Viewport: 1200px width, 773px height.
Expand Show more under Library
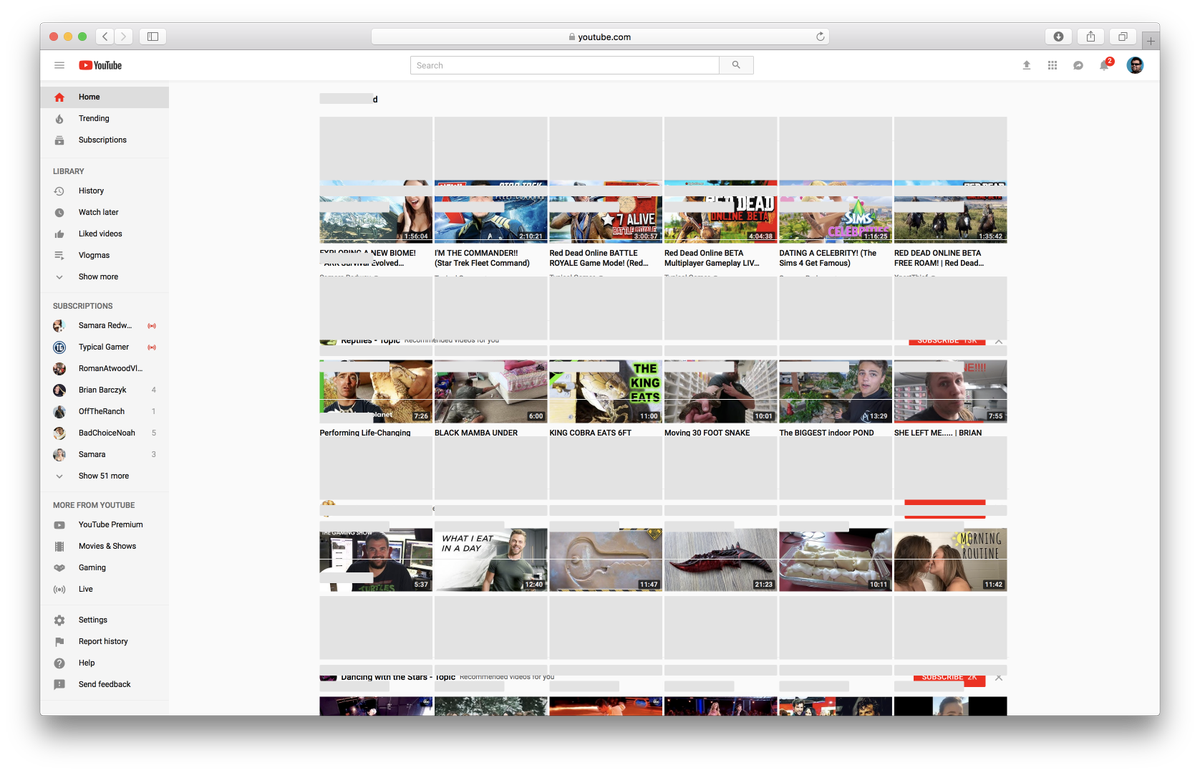pyautogui.click(x=104, y=277)
